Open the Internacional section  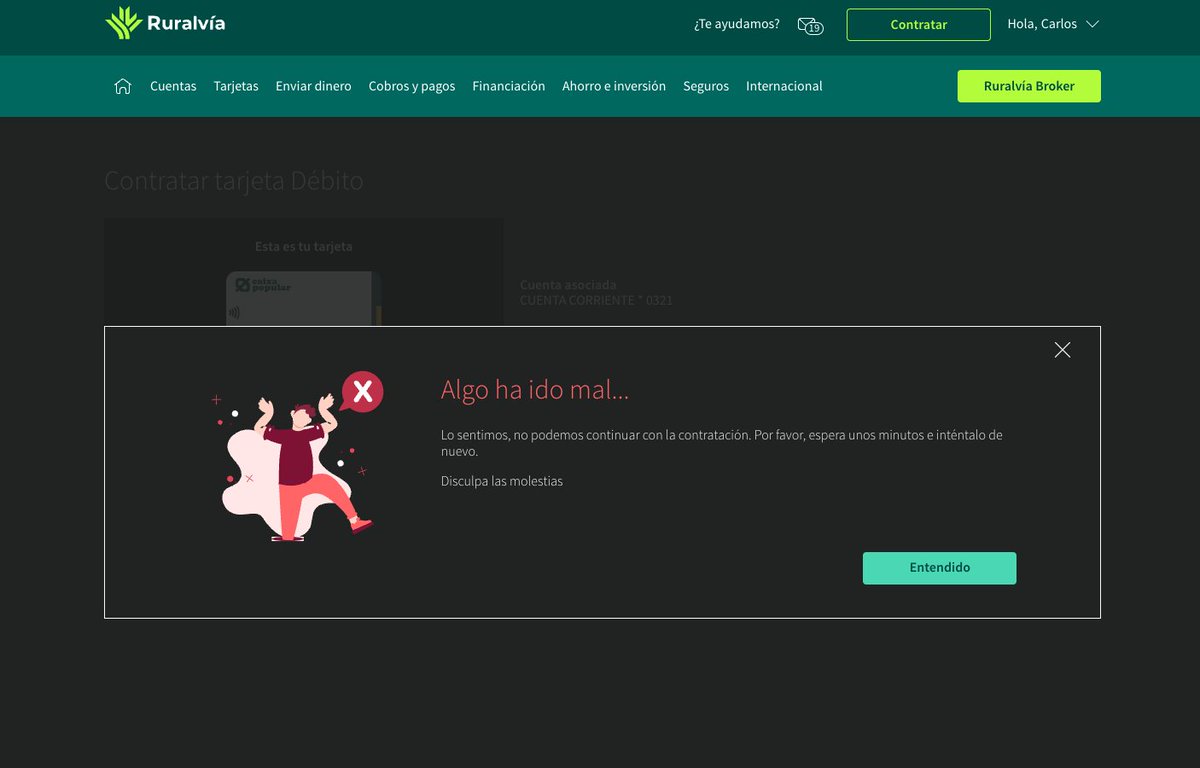coord(784,86)
